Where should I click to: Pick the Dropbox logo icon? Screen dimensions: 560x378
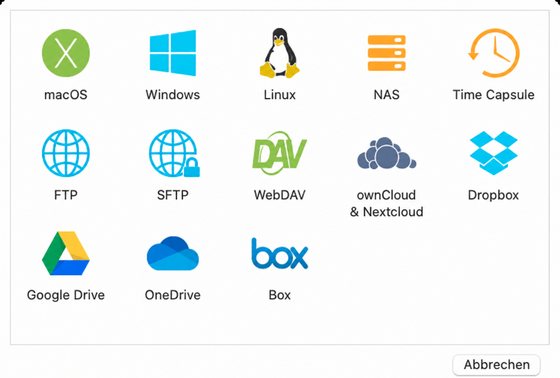[x=494, y=153]
